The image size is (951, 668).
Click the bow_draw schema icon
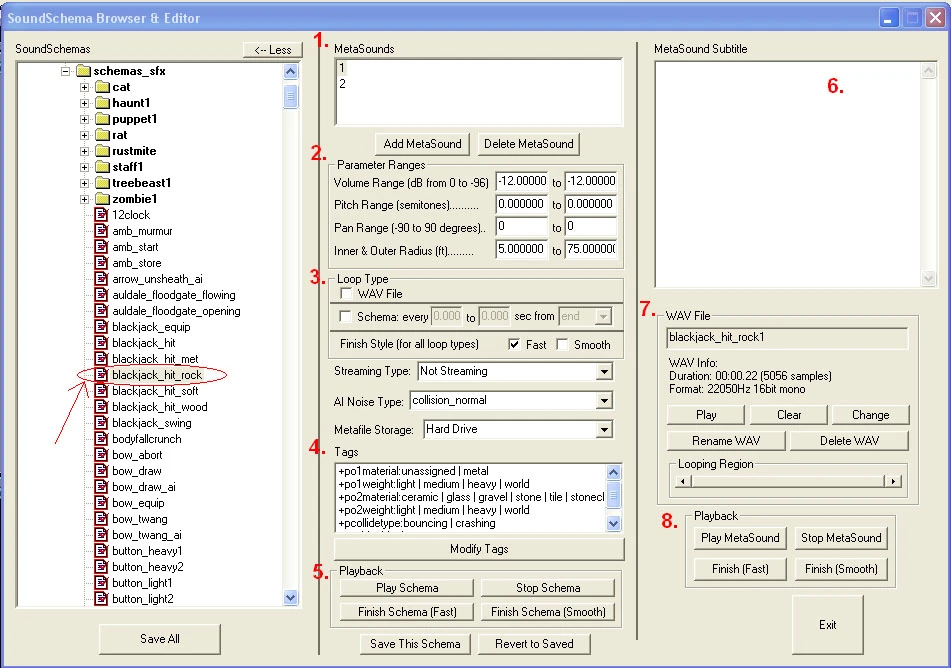(x=101, y=471)
